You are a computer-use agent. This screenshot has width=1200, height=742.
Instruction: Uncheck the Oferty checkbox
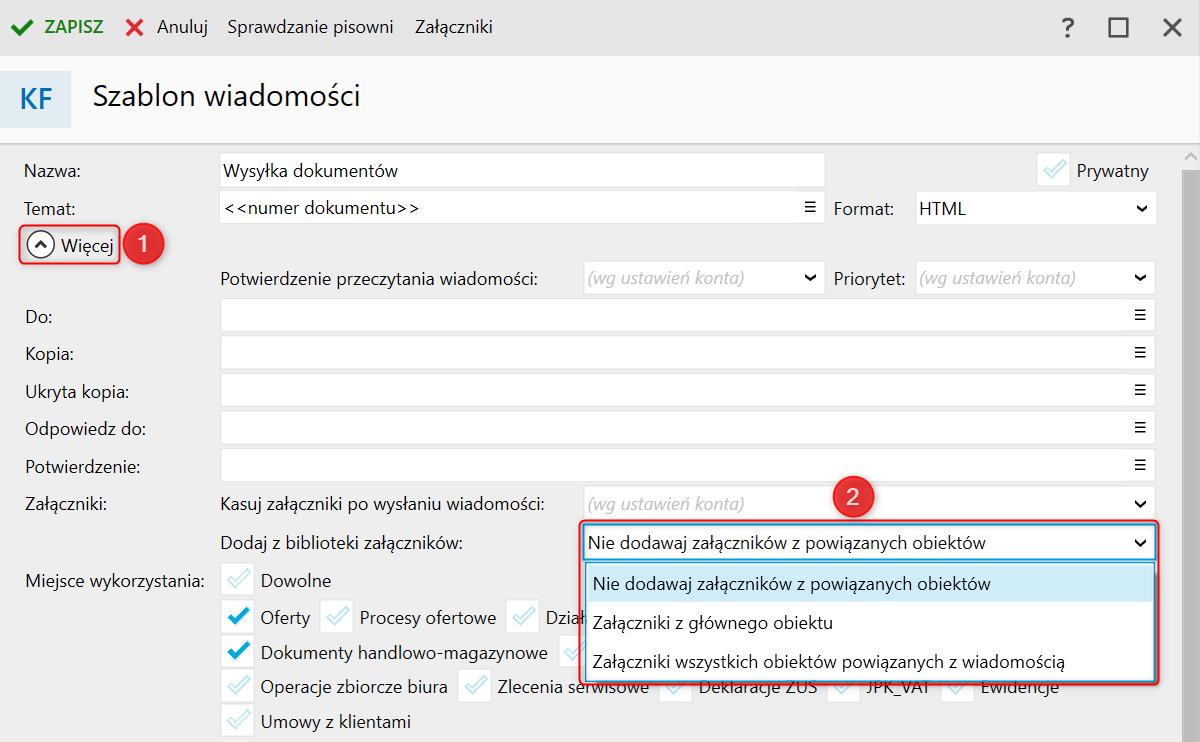(x=238, y=617)
